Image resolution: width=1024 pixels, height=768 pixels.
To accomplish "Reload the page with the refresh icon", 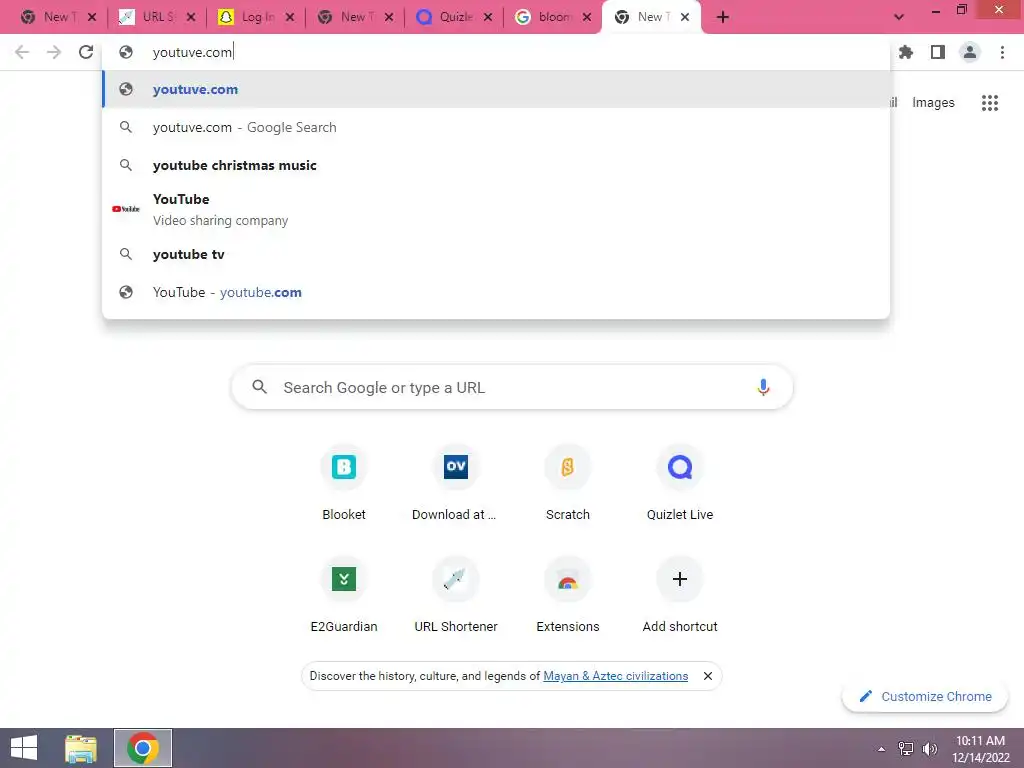I will tap(86, 52).
